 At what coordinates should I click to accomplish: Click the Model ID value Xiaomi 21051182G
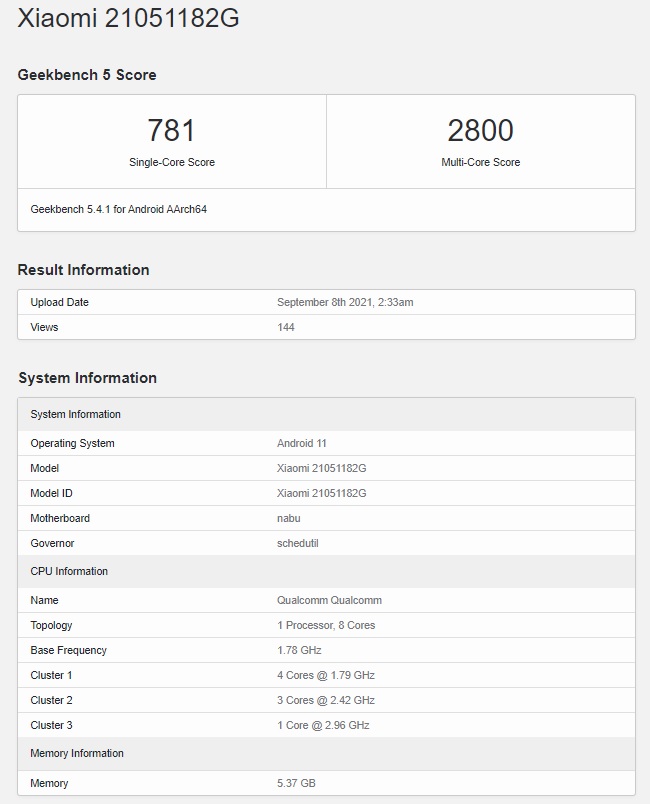pos(321,493)
